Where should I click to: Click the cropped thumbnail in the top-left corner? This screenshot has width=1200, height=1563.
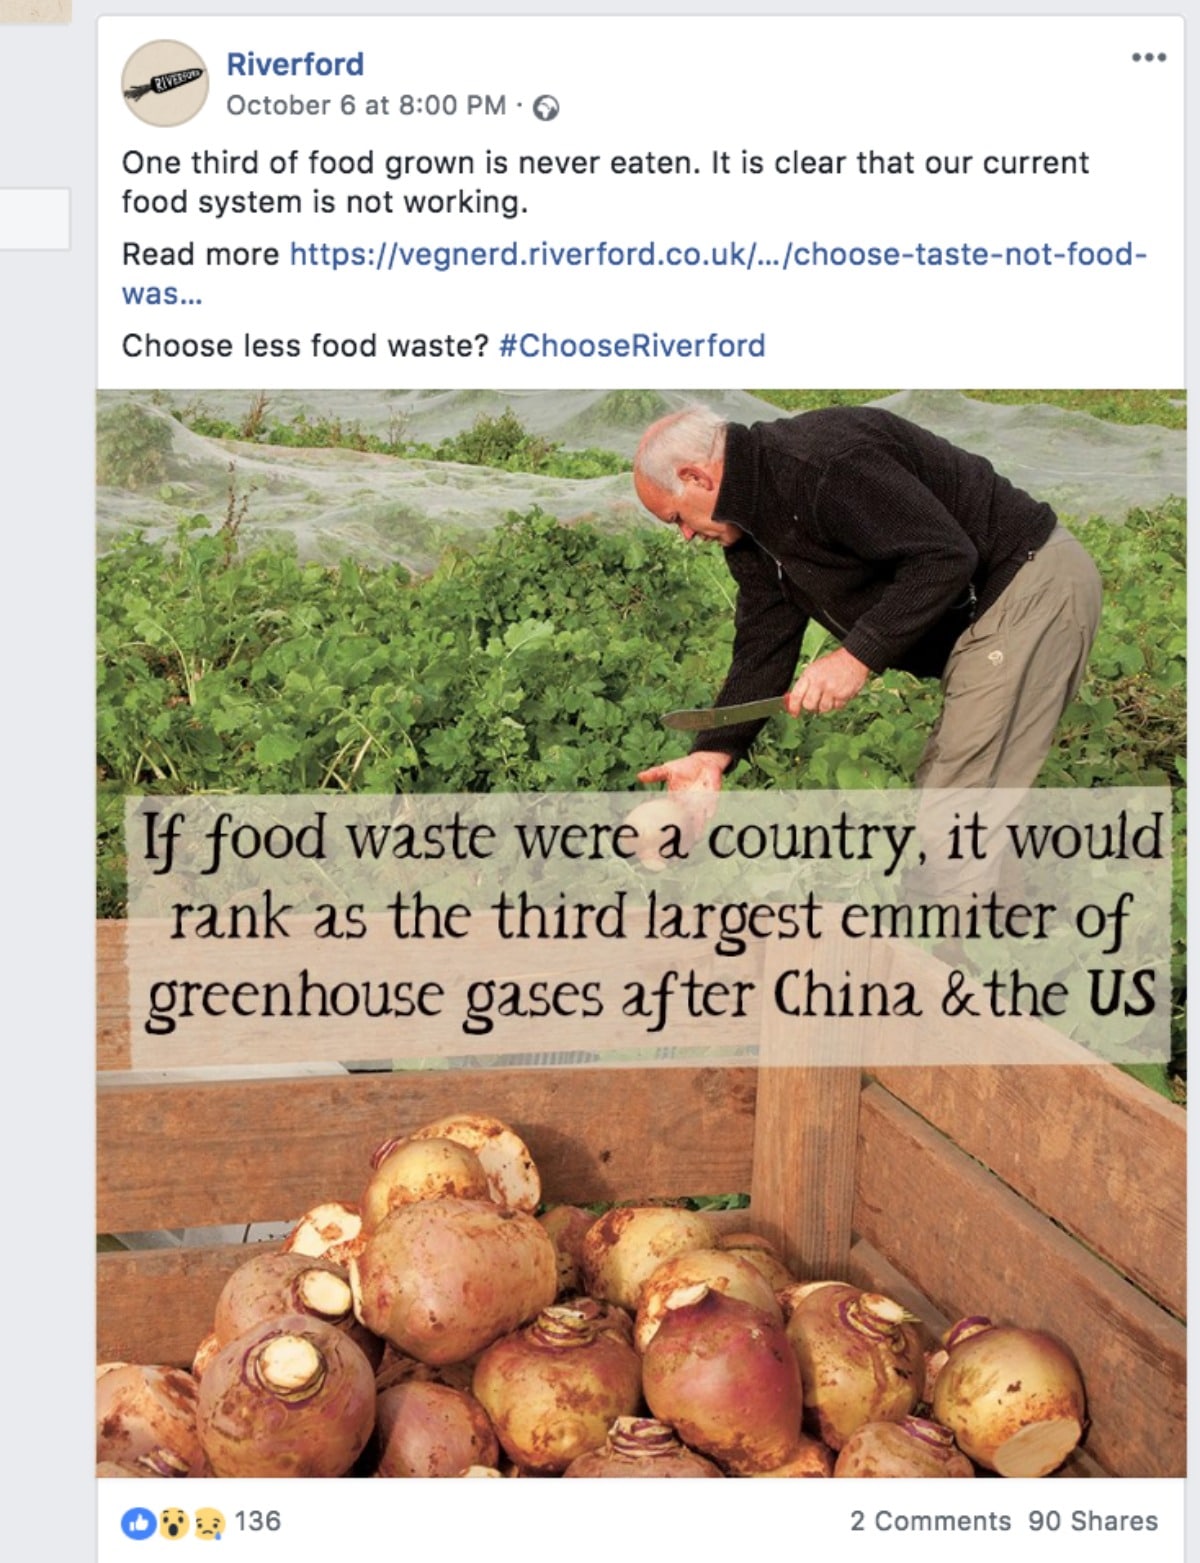(x=36, y=12)
